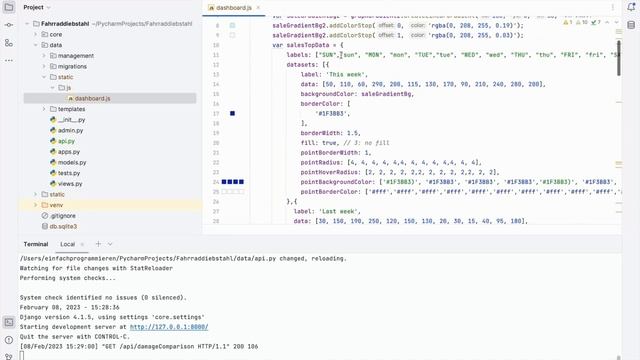Select the Local terminal tab
Viewport: 640px width, 360px height.
click(67, 244)
